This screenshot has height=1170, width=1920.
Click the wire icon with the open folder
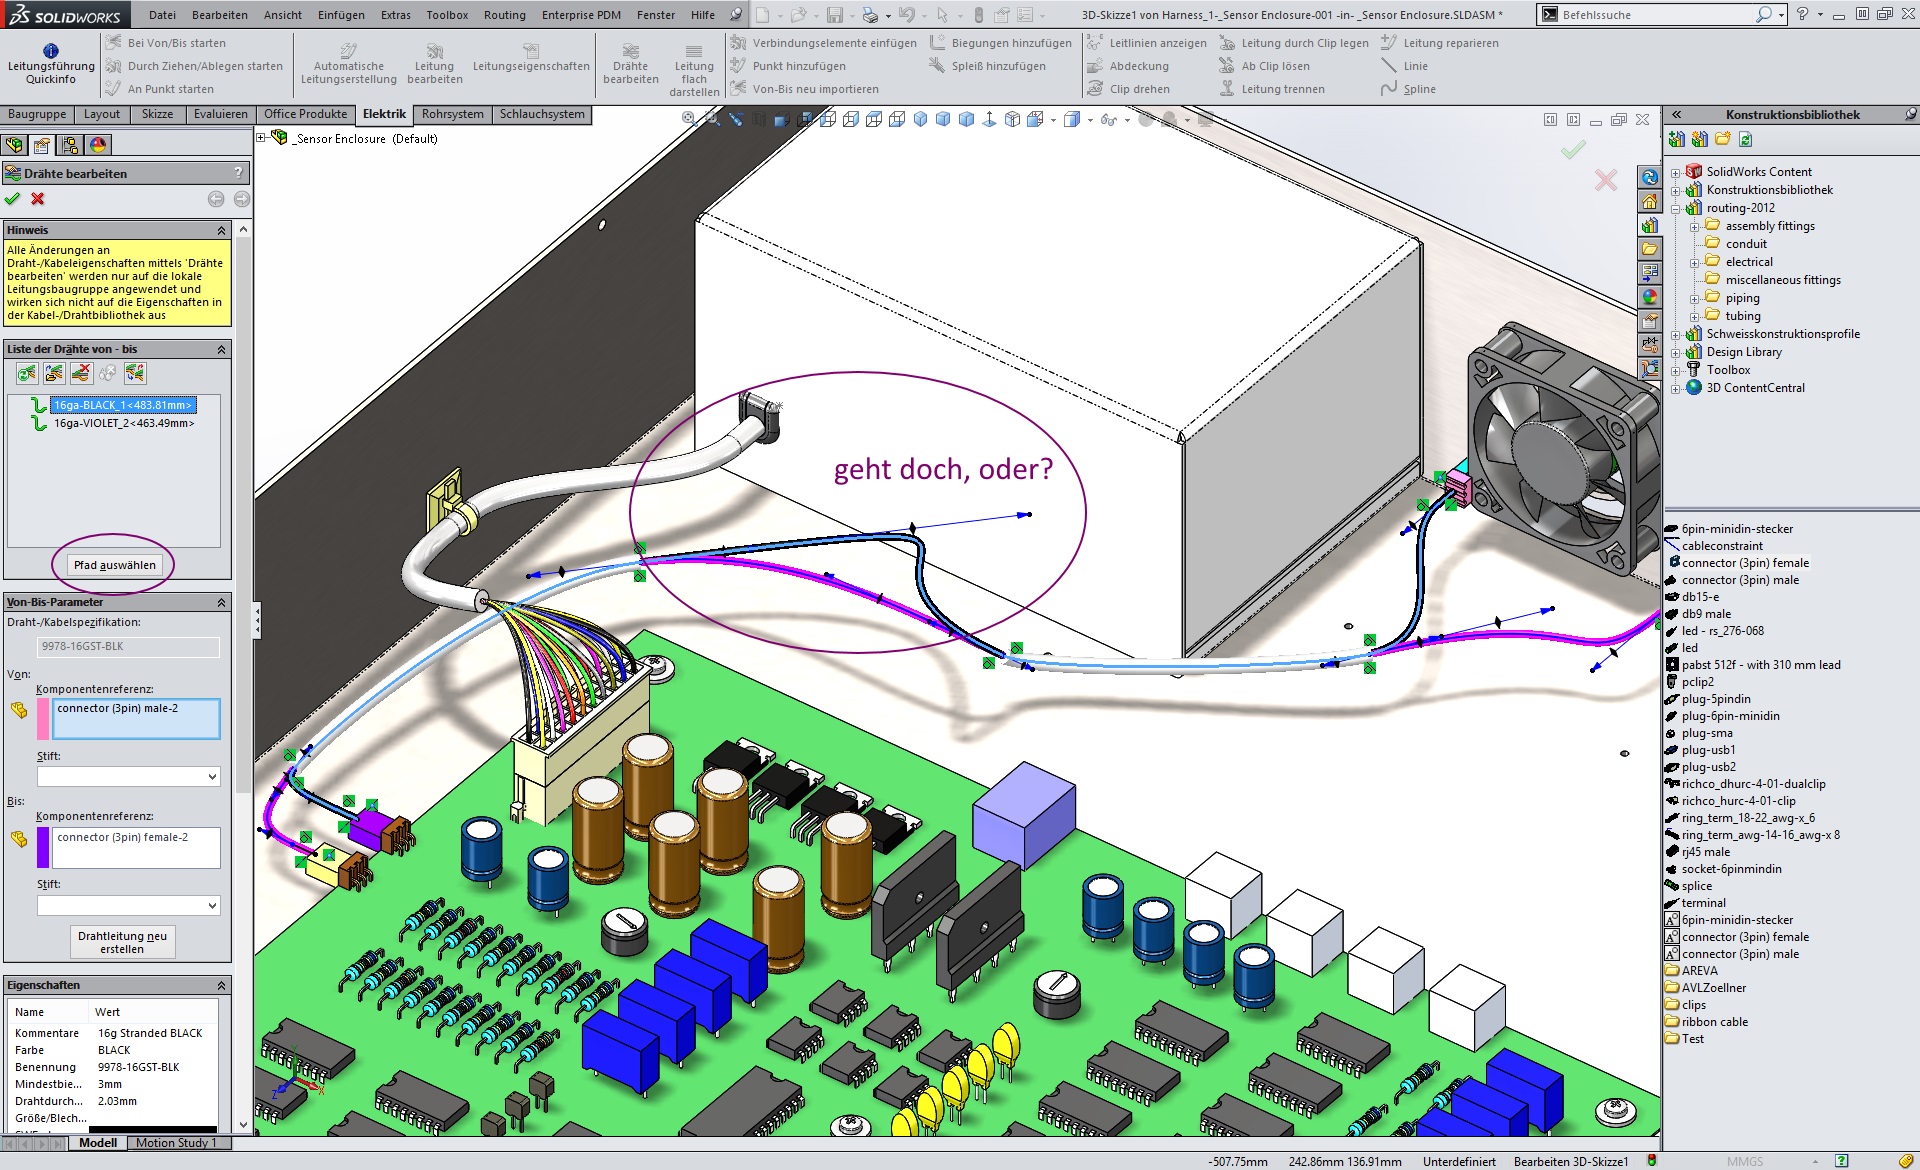click(54, 374)
